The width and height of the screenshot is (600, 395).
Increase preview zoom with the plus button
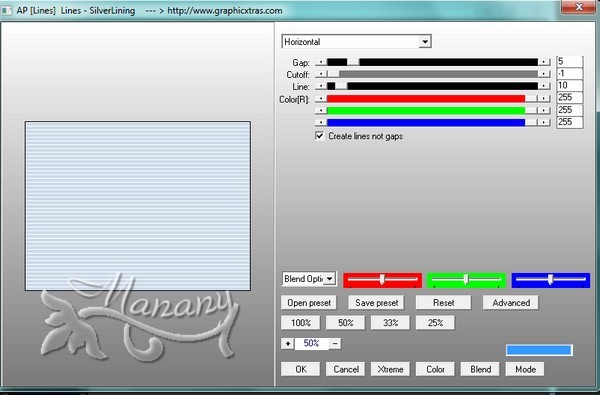[x=287, y=343]
